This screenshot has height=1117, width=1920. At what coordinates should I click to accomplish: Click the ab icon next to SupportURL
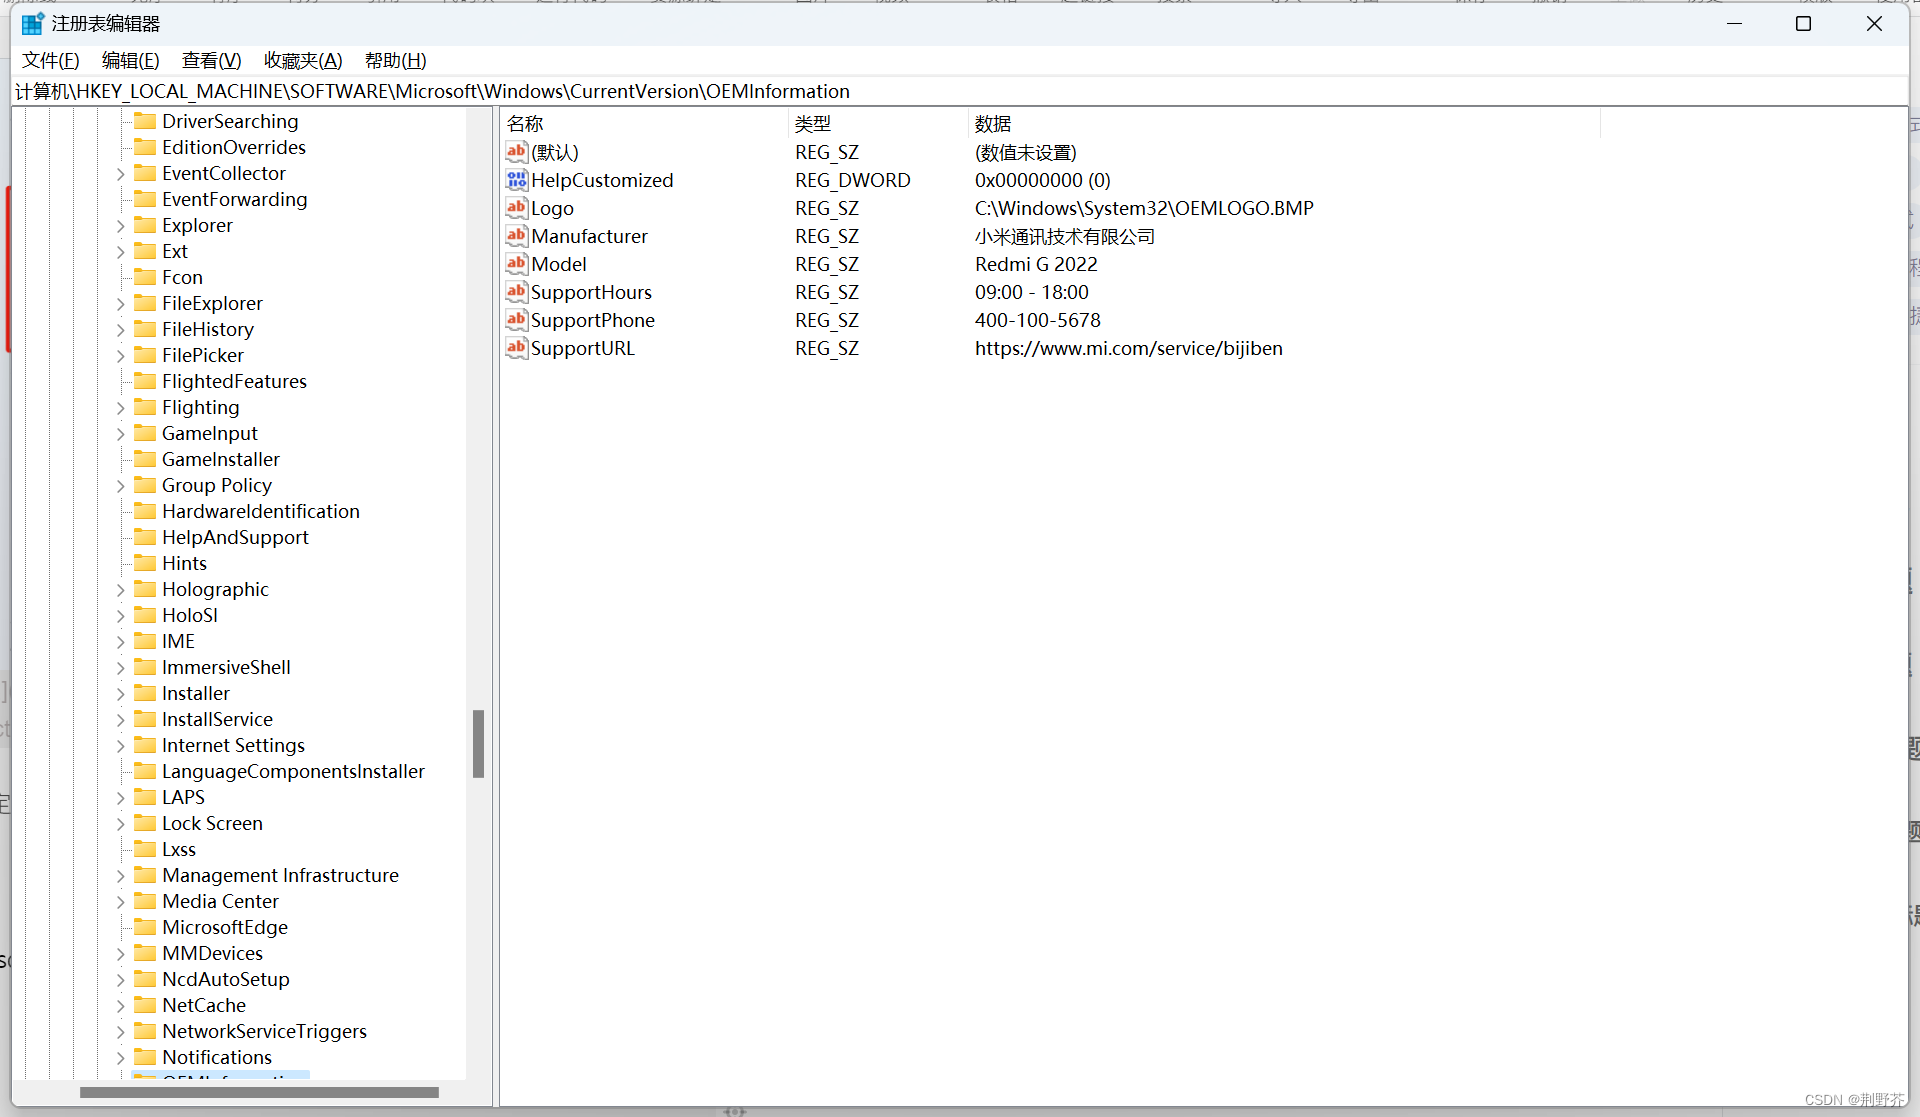tap(516, 348)
